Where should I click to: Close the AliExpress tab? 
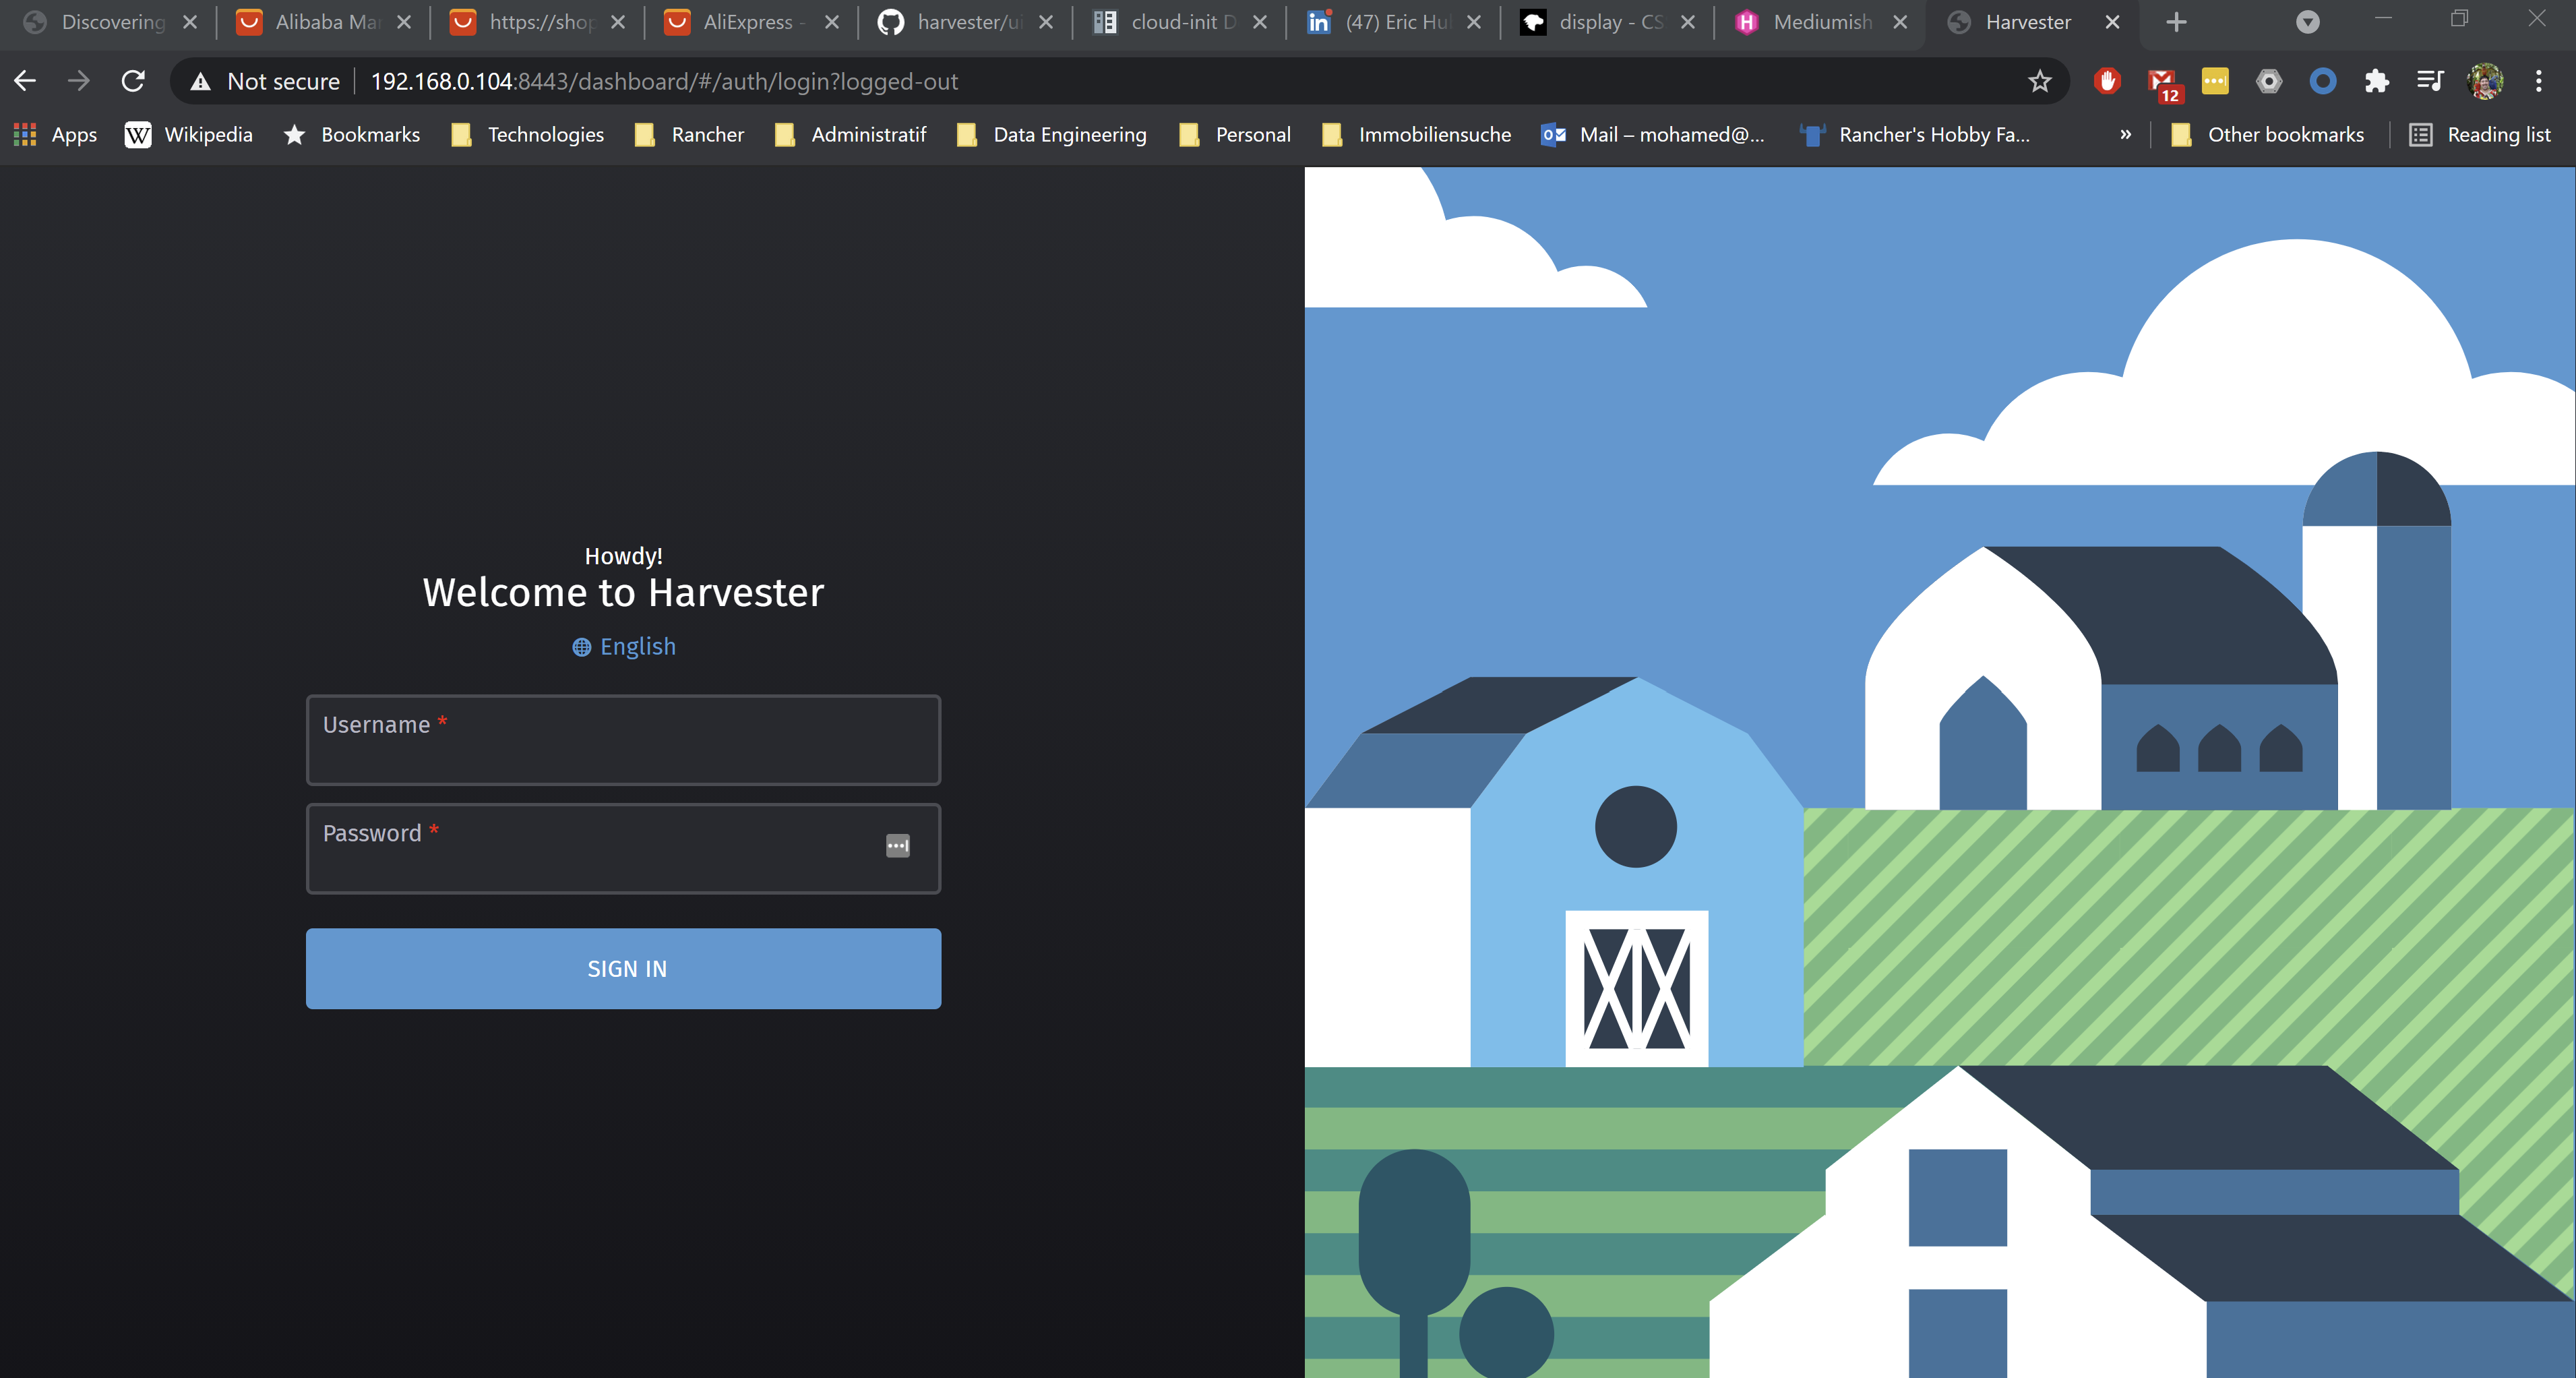tap(832, 22)
